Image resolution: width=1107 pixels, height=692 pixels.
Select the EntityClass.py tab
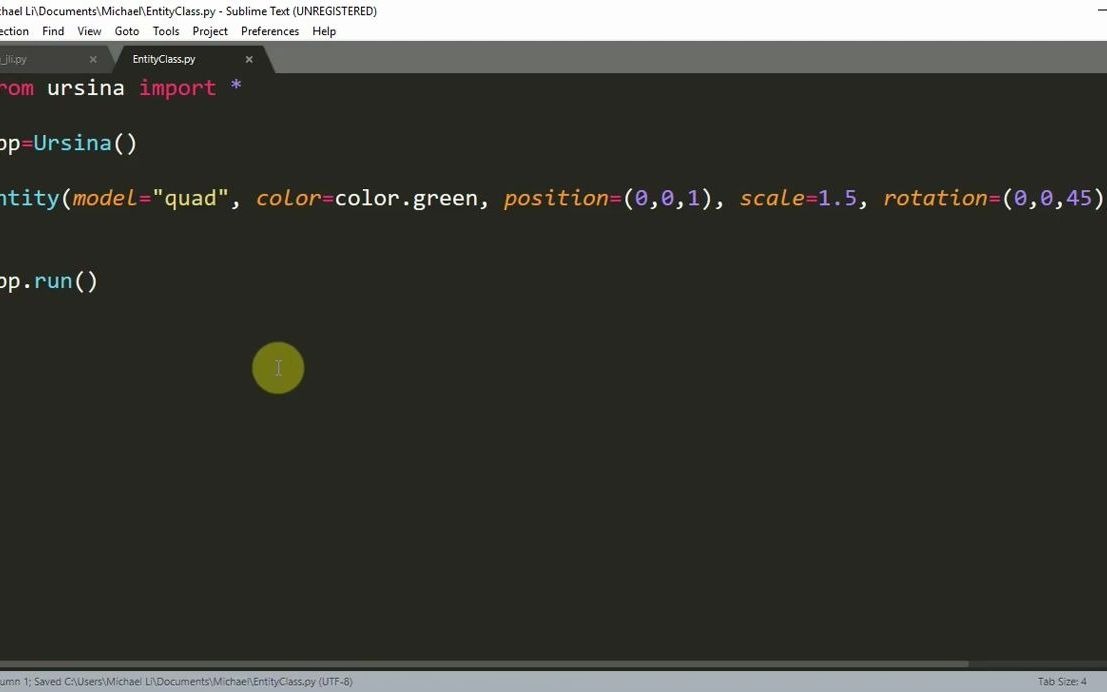[x=163, y=59]
